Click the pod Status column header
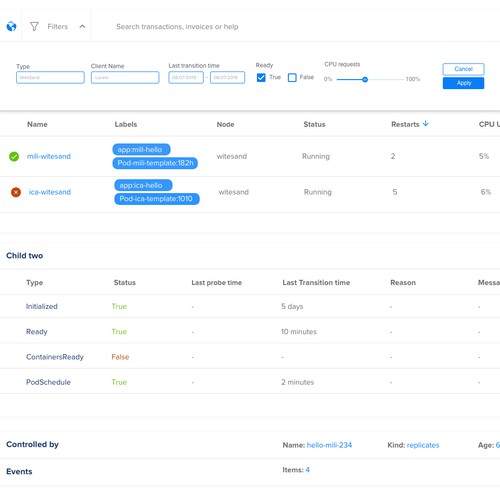The height and width of the screenshot is (500, 500). coord(314,124)
